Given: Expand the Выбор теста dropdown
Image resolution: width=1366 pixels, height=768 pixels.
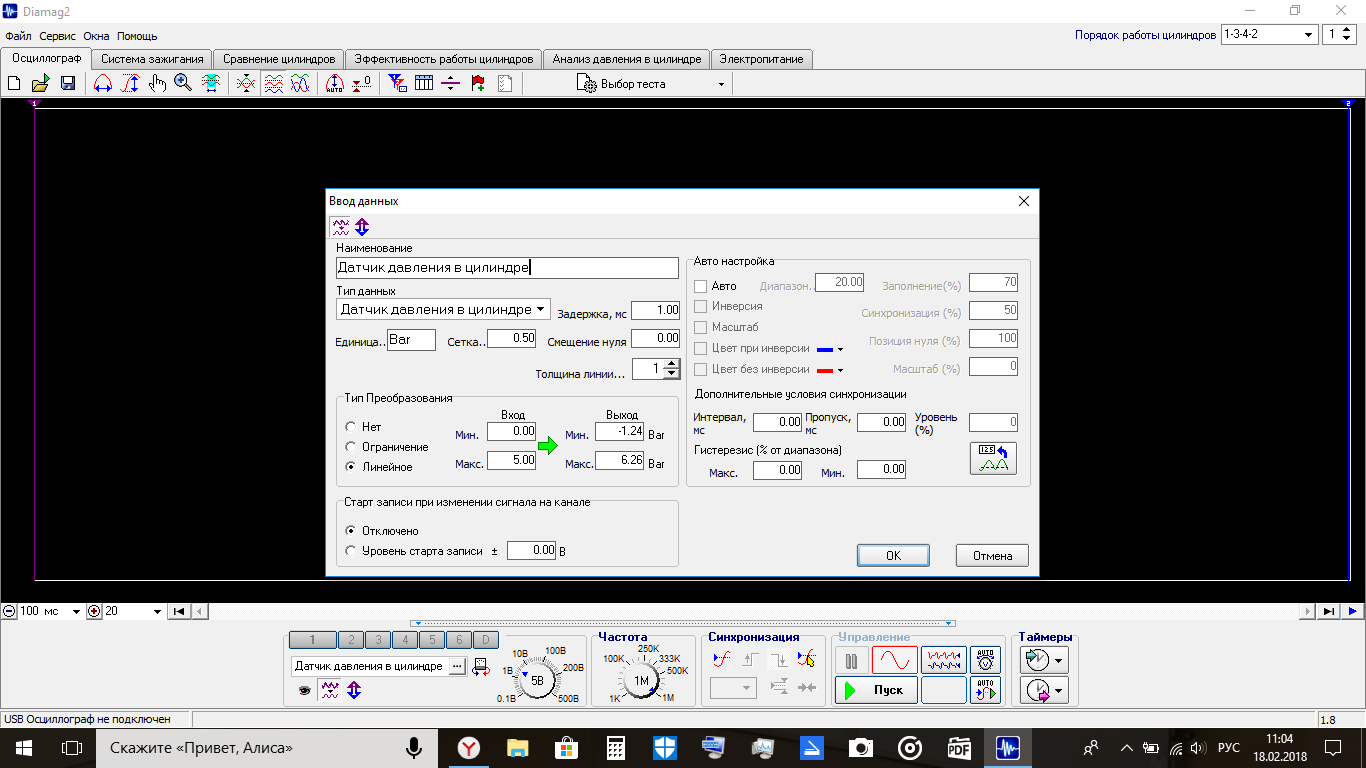Looking at the screenshot, I should pyautogui.click(x=721, y=85).
